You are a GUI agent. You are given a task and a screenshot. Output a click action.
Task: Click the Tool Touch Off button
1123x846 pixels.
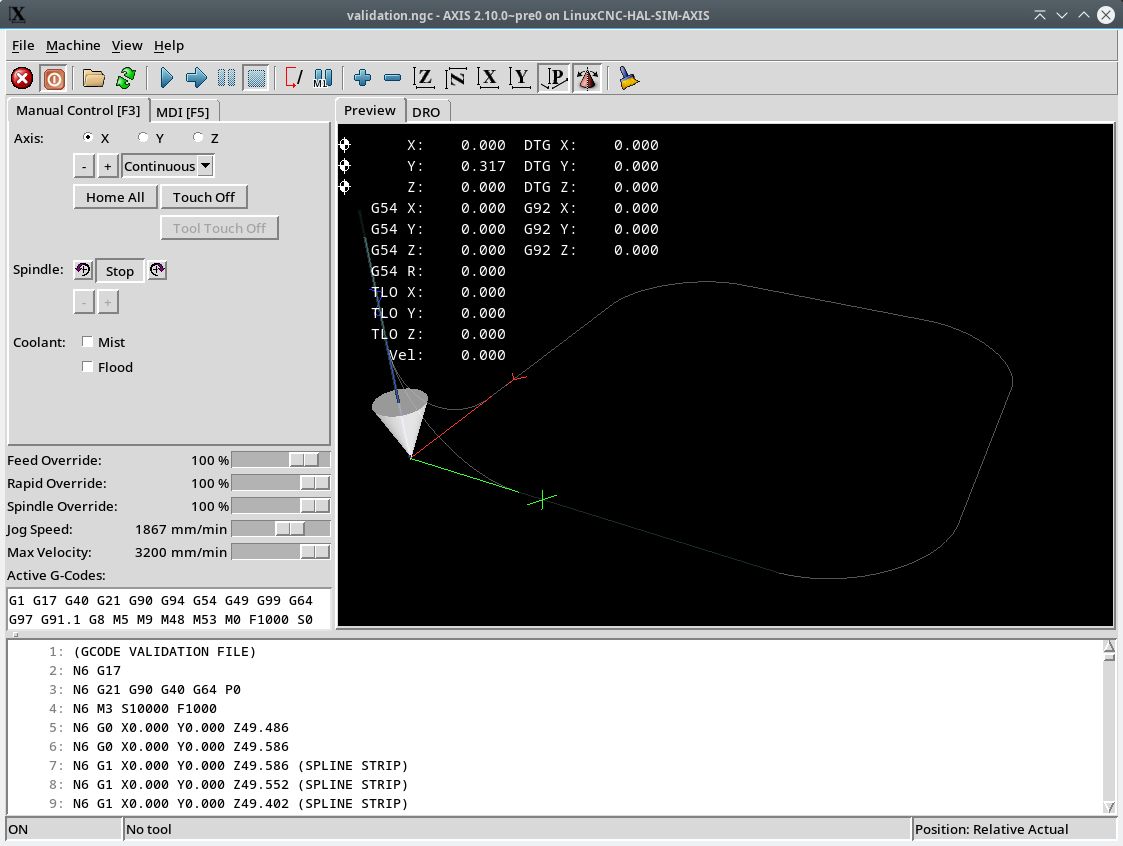click(219, 228)
